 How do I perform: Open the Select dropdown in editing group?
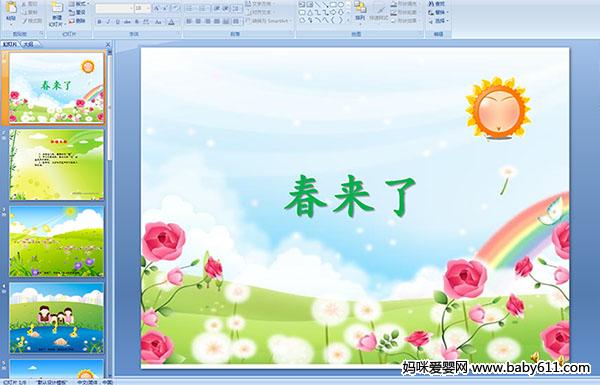[439, 21]
